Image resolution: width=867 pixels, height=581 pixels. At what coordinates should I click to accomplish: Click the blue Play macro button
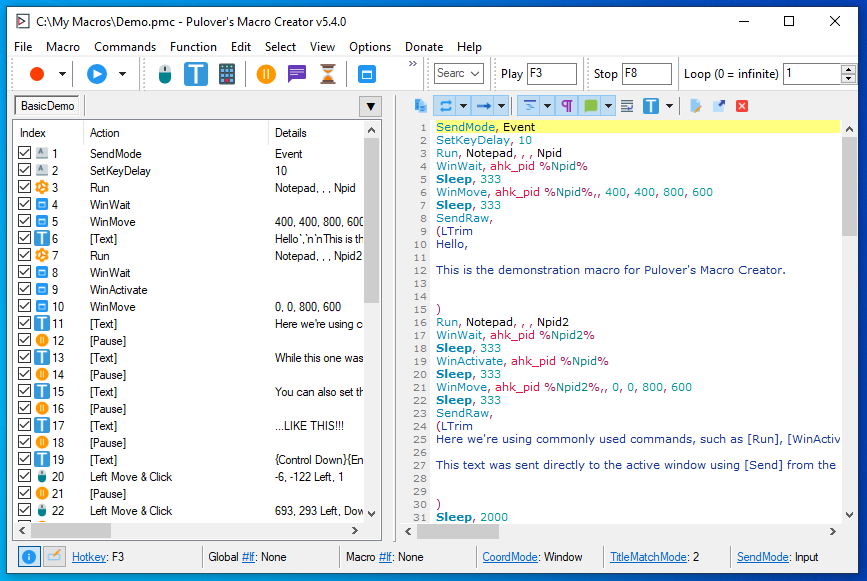[97, 74]
